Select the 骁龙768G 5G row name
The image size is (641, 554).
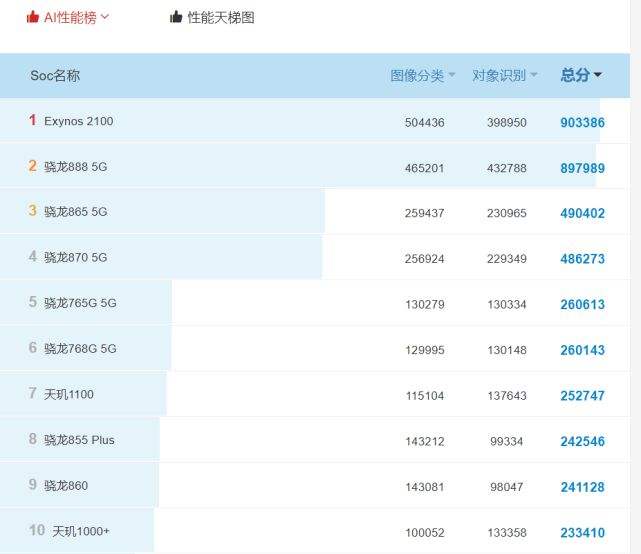(80, 348)
